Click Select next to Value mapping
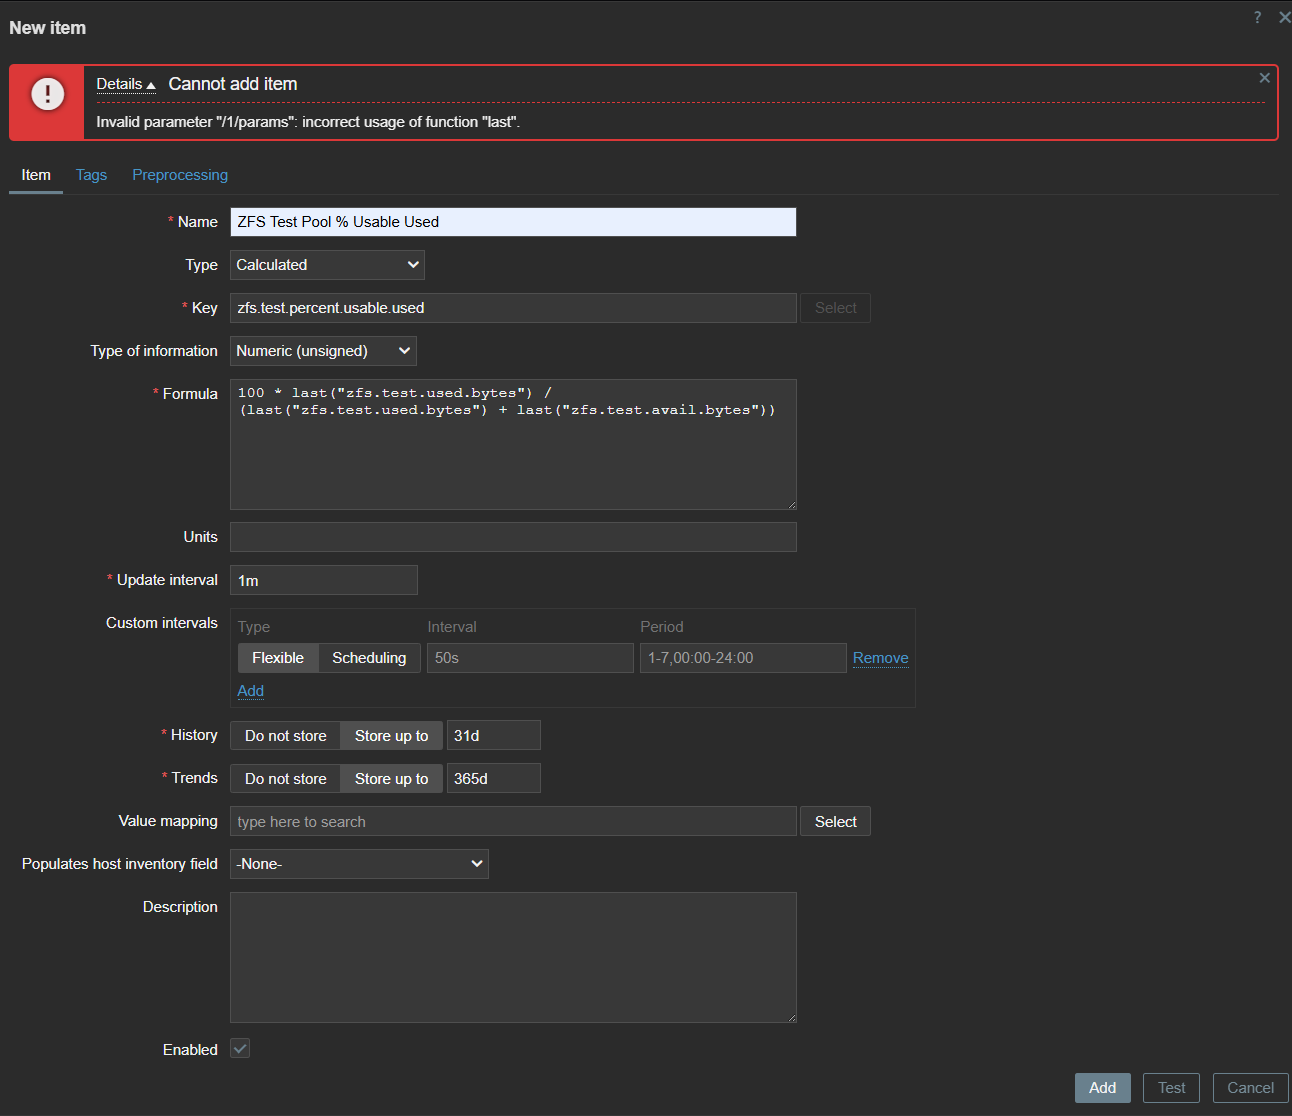Image resolution: width=1292 pixels, height=1116 pixels. pos(835,822)
